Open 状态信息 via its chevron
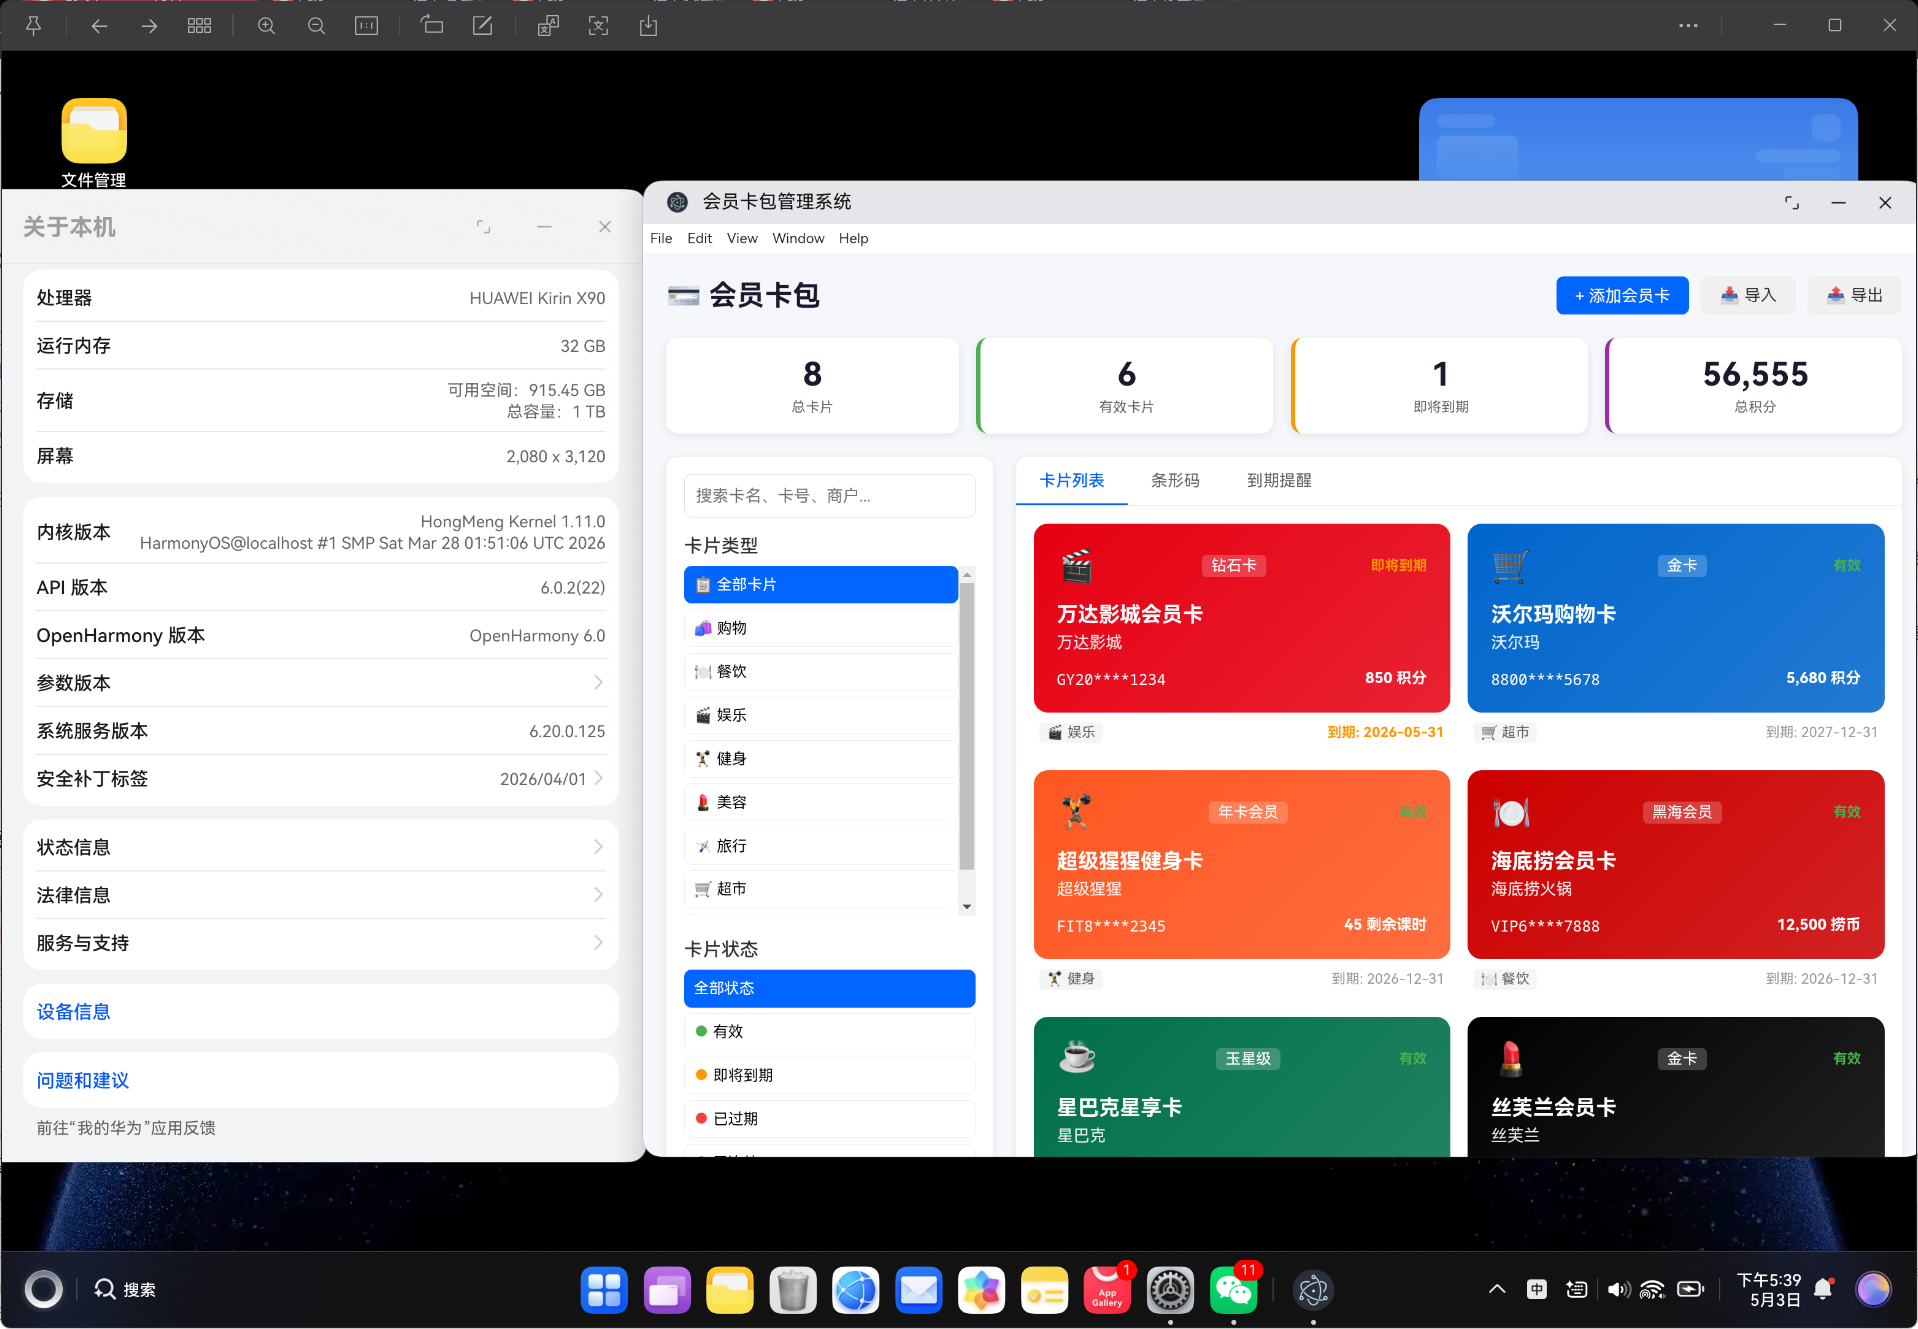The height and width of the screenshot is (1329, 1918). 598,847
